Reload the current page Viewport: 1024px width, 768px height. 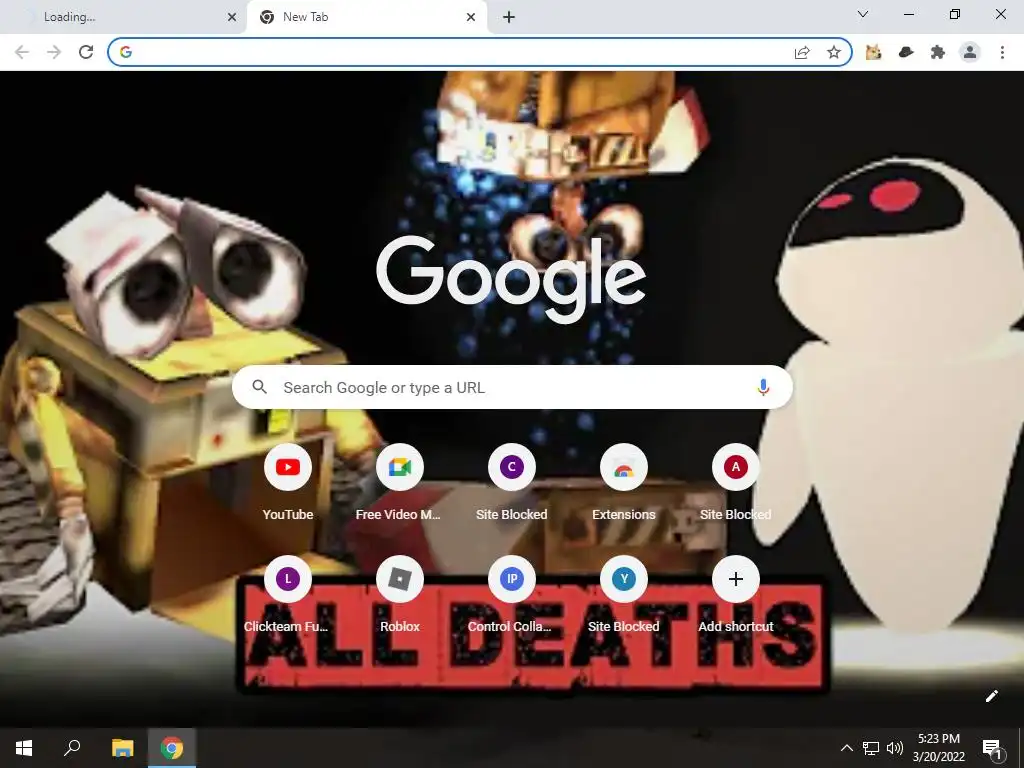(x=86, y=52)
